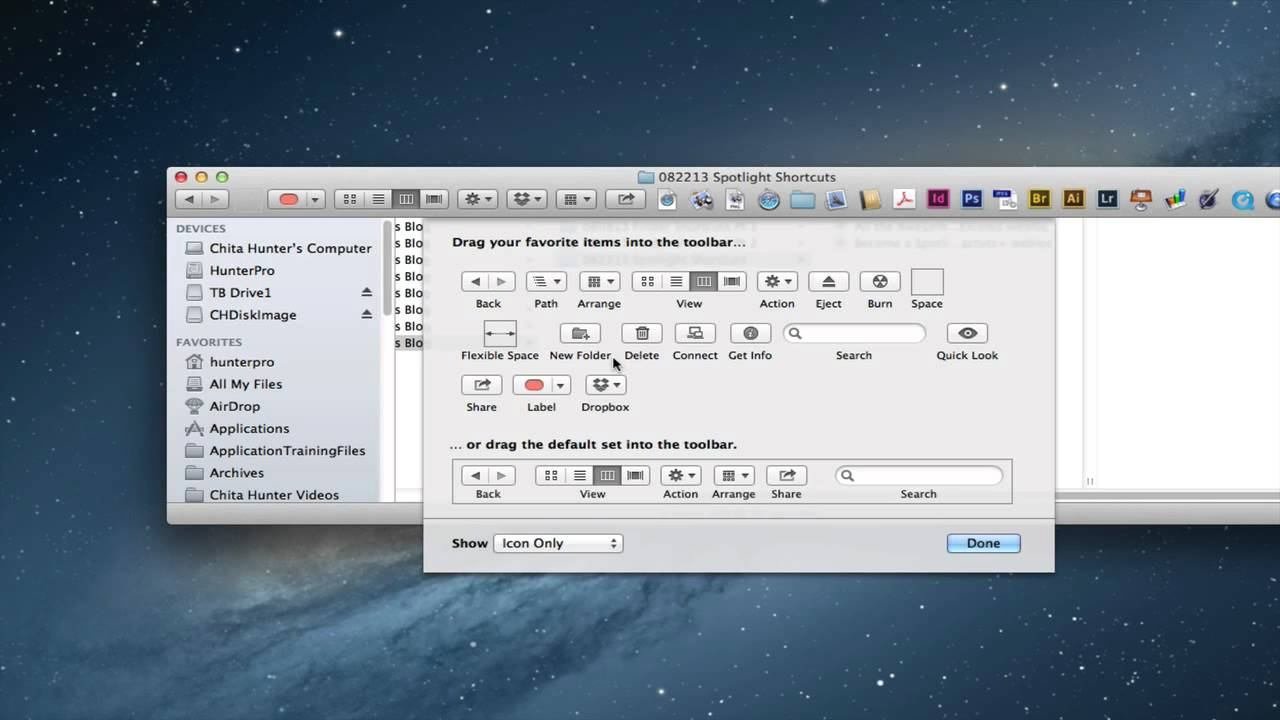Viewport: 1280px width, 720px height.
Task: Click the Eject icon in customize sheet
Action: [x=828, y=282]
